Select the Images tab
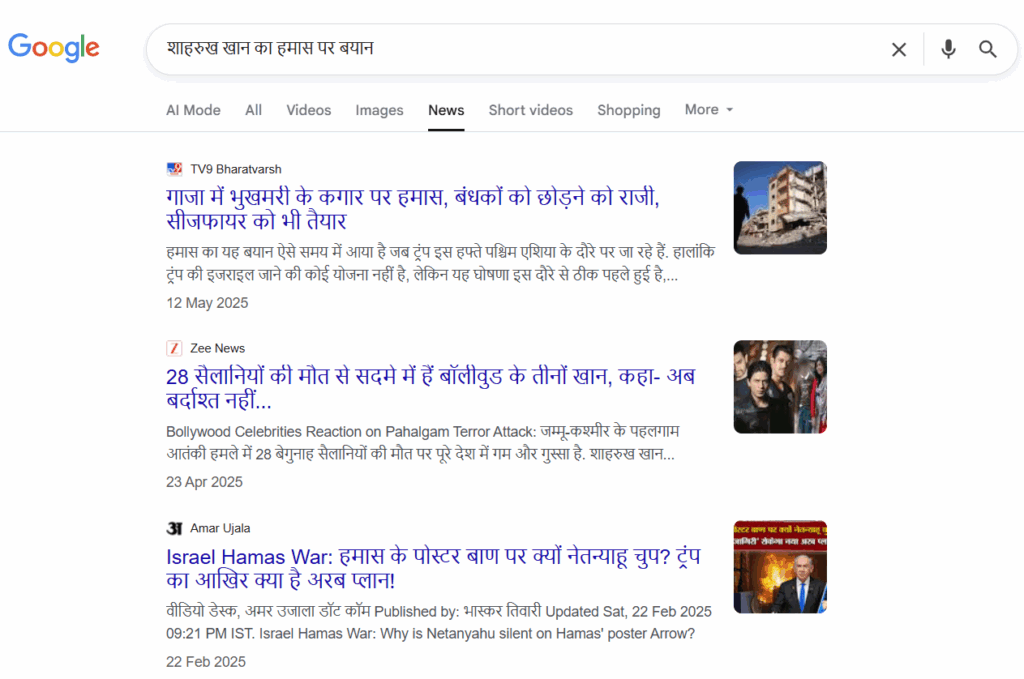This screenshot has height=679, width=1024. (379, 110)
